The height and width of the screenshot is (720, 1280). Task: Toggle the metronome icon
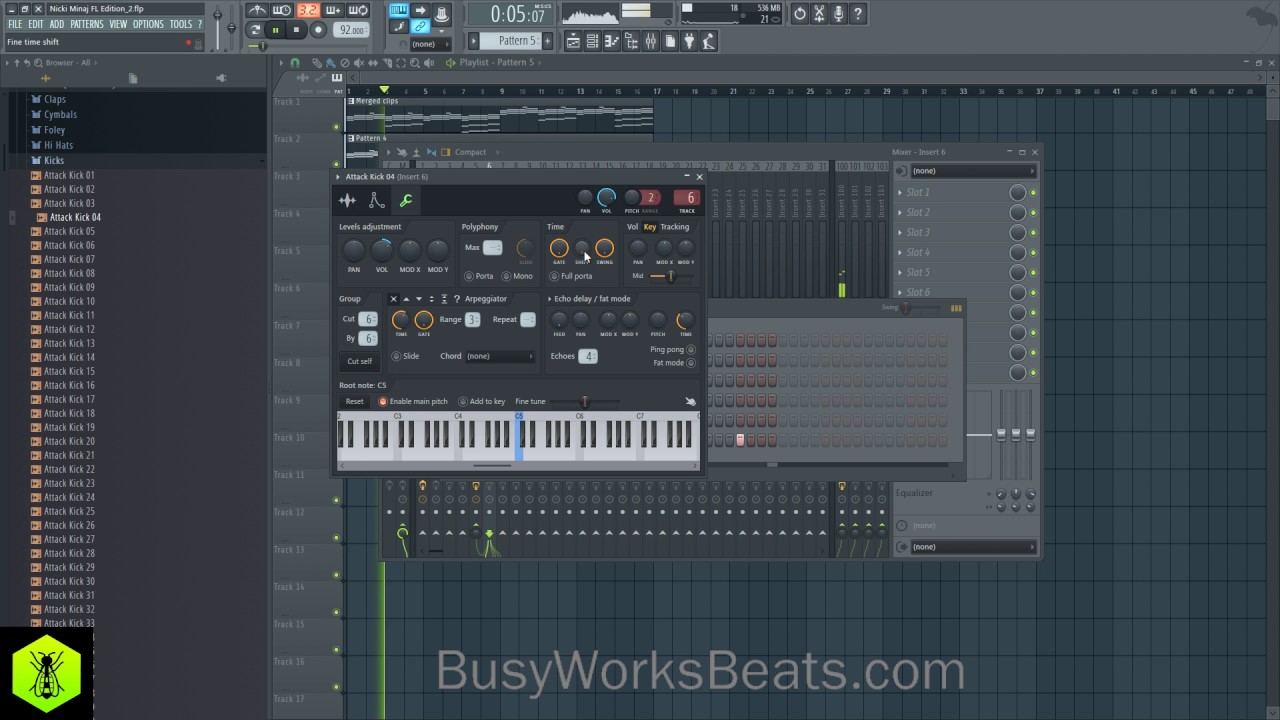[257, 11]
